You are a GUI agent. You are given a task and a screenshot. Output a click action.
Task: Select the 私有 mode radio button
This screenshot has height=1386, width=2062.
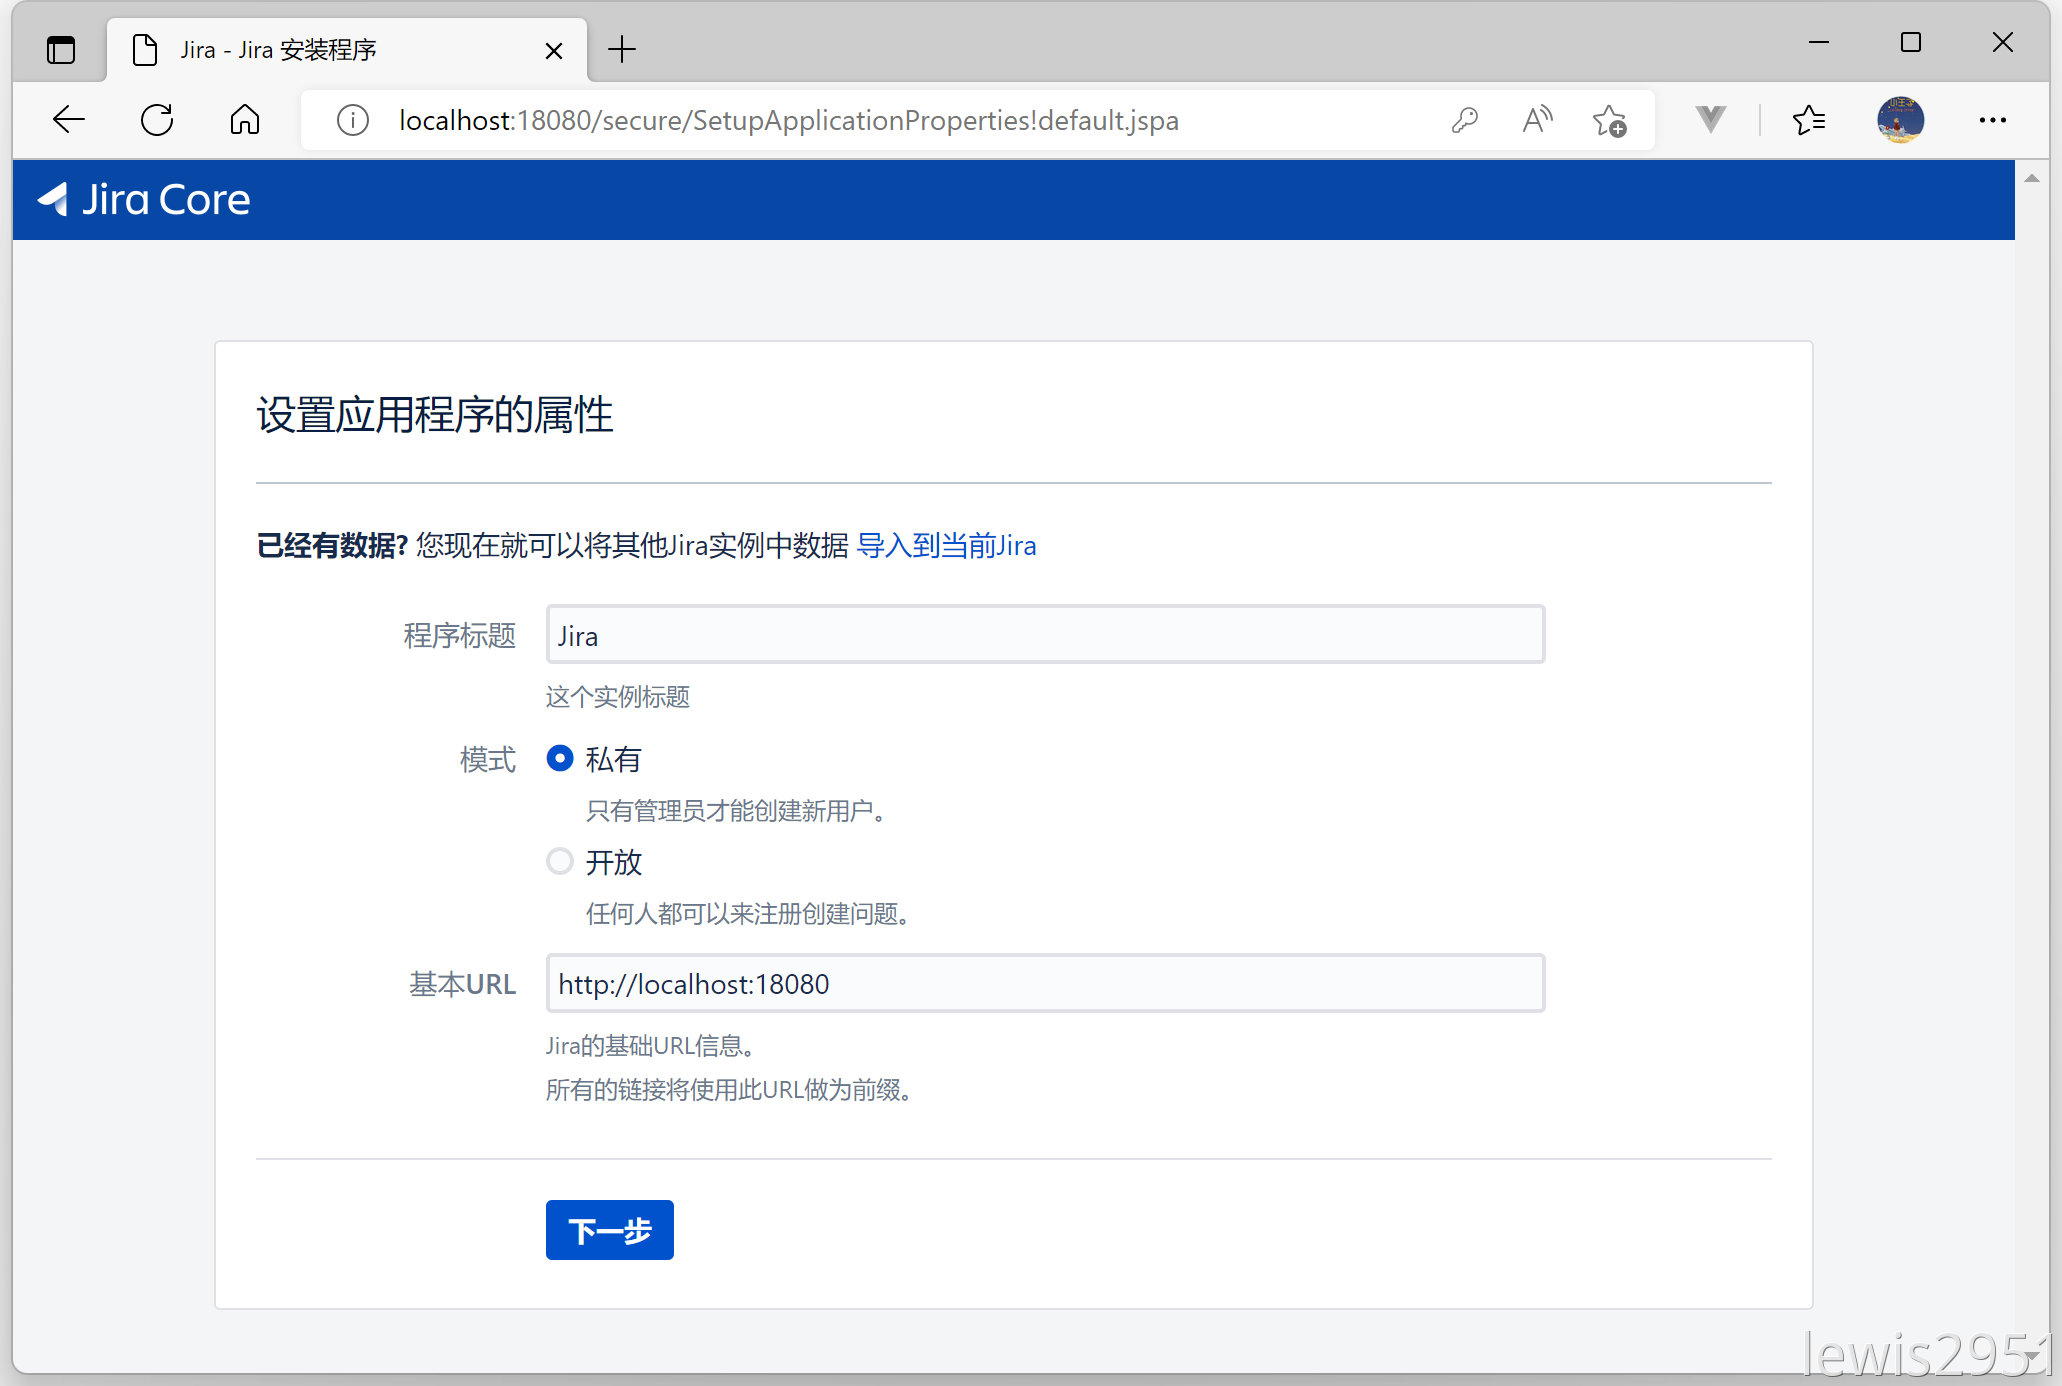pos(560,759)
